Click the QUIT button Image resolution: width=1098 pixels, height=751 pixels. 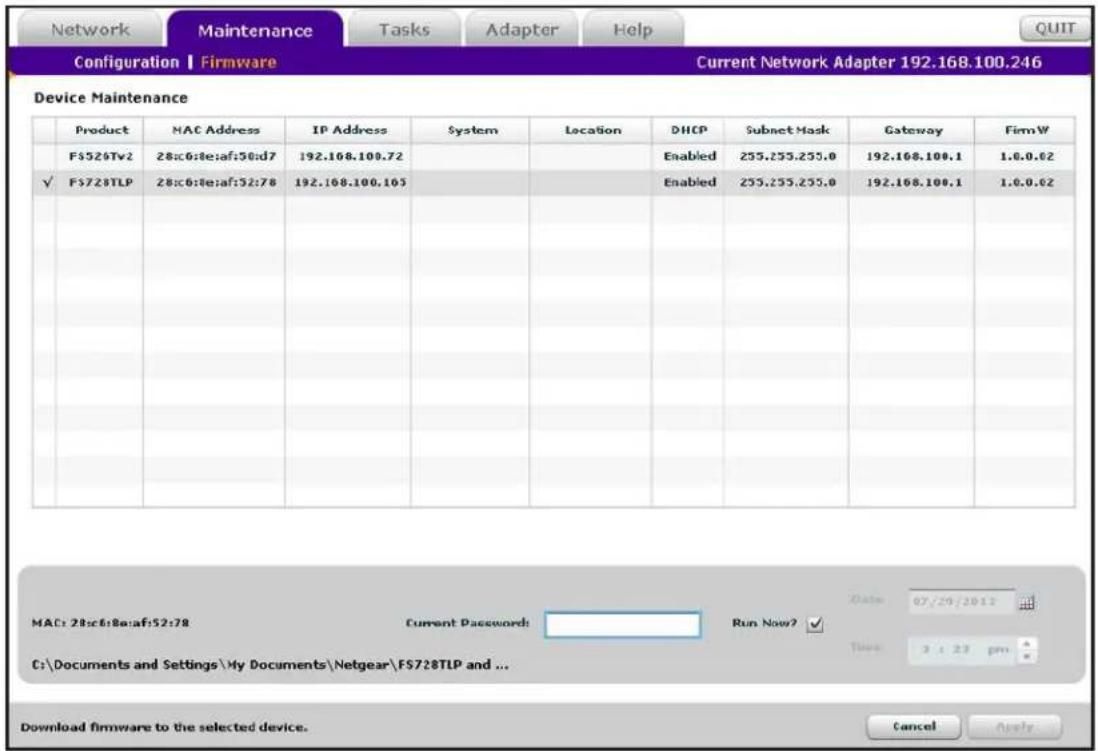tap(1055, 29)
